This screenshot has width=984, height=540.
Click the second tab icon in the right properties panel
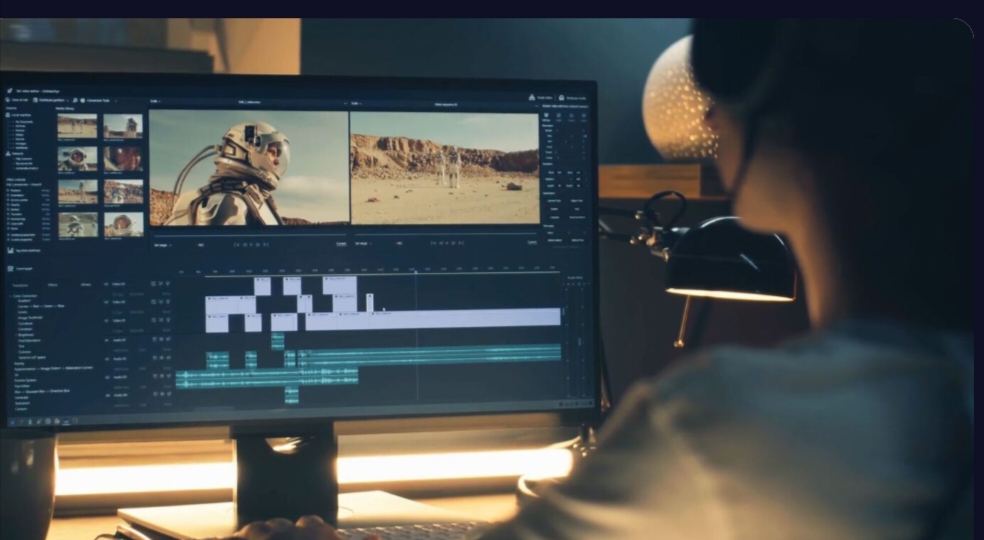559,115
